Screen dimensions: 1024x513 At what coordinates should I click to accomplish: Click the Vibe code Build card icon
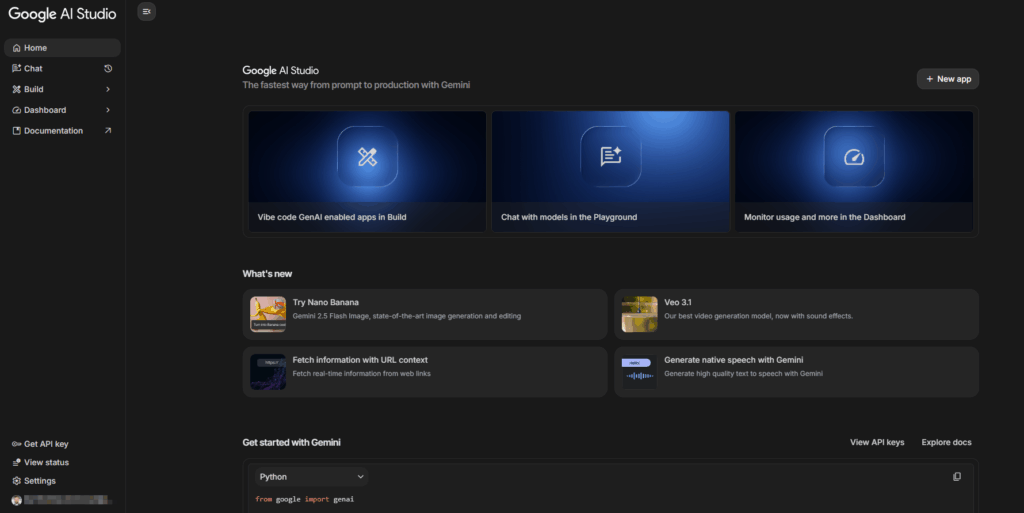pos(367,157)
